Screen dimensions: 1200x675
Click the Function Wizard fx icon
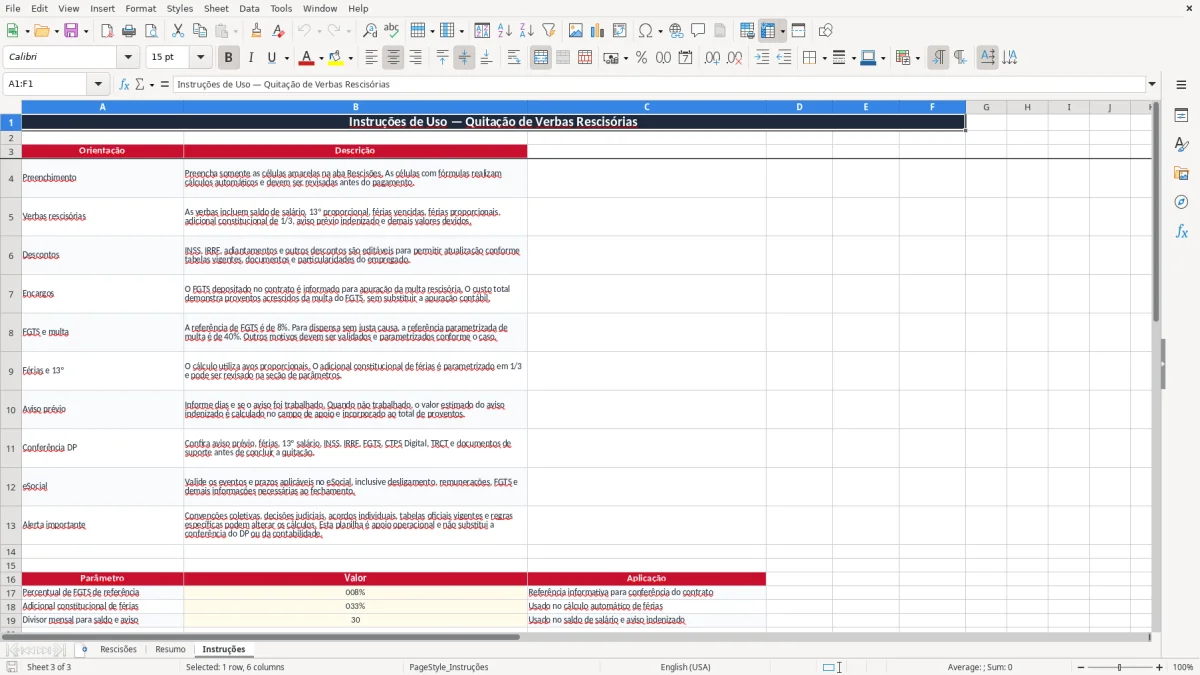[124, 84]
